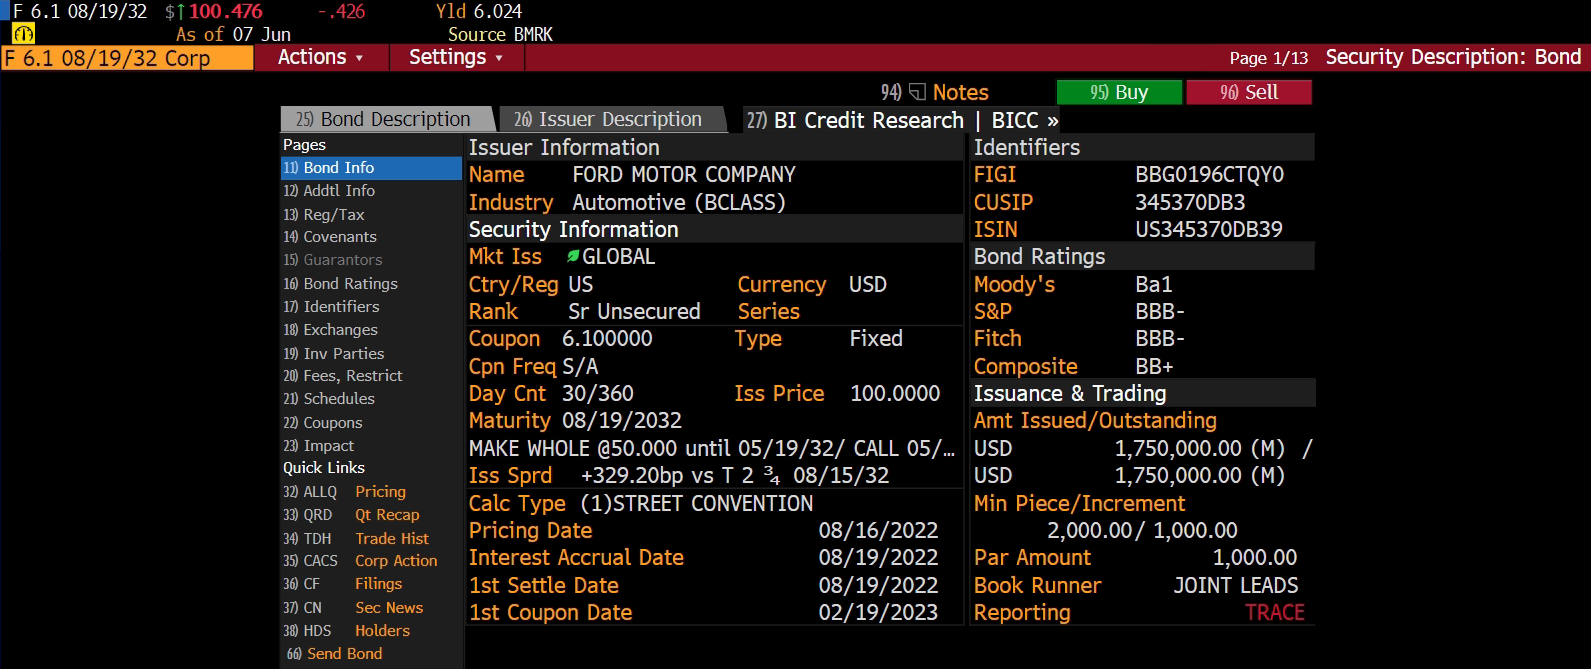
Task: Switch to the Issuer Description tab
Action: click(611, 120)
